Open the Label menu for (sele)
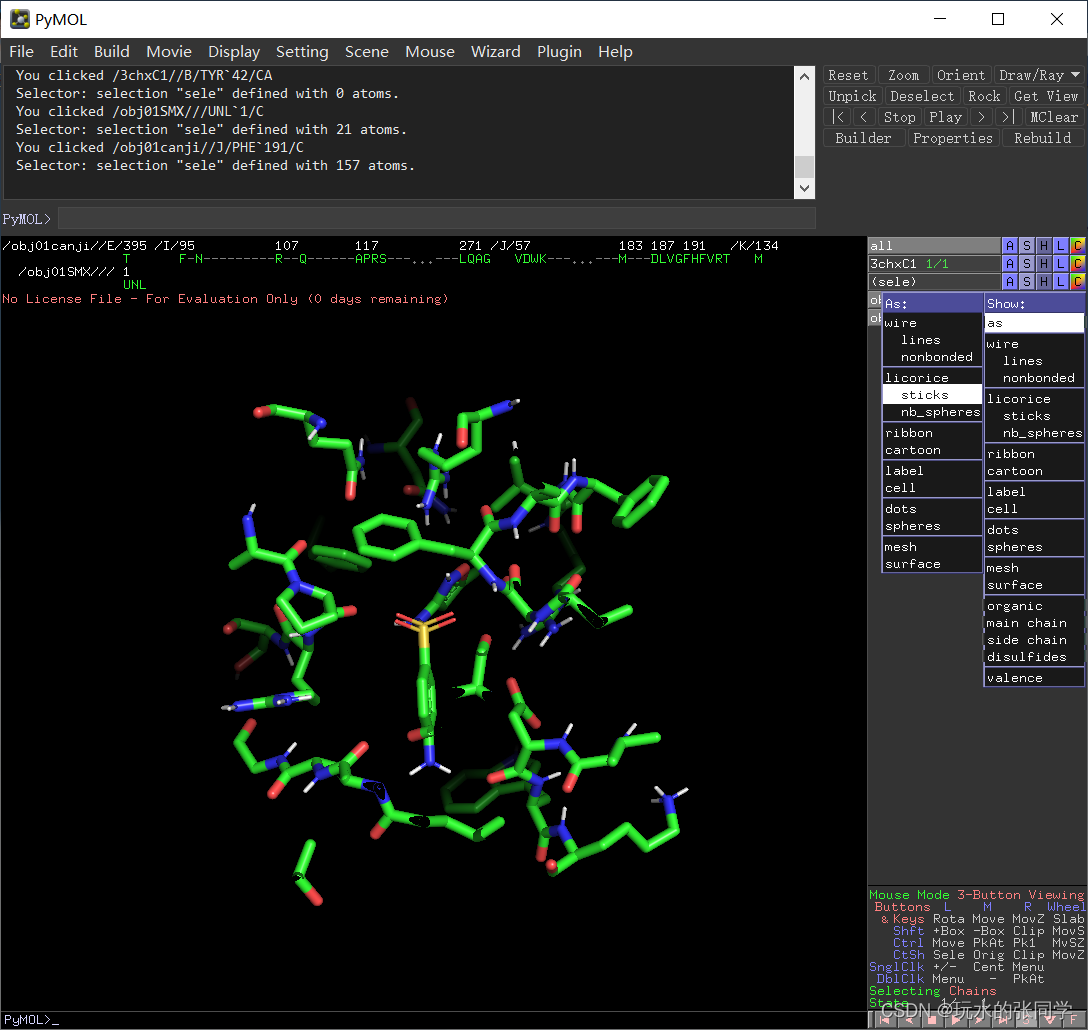 click(x=1060, y=282)
